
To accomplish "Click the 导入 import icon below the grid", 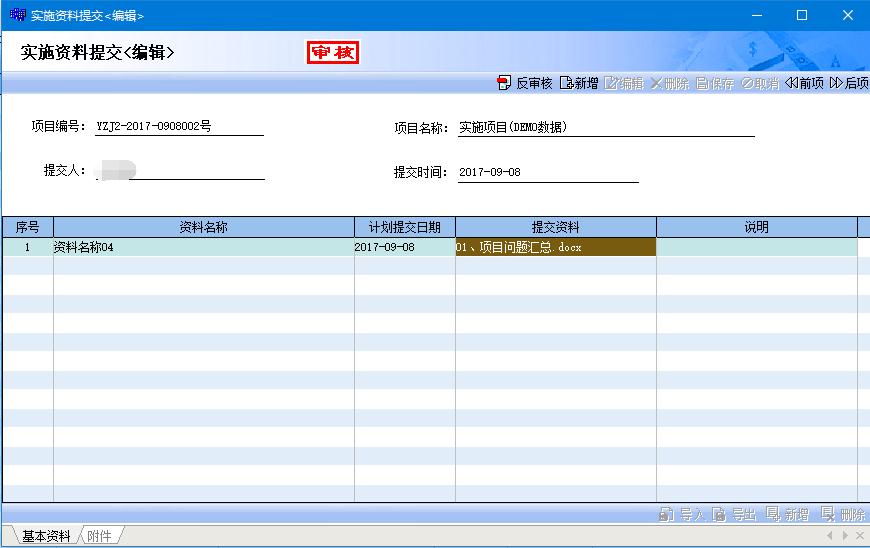I will (x=682, y=515).
